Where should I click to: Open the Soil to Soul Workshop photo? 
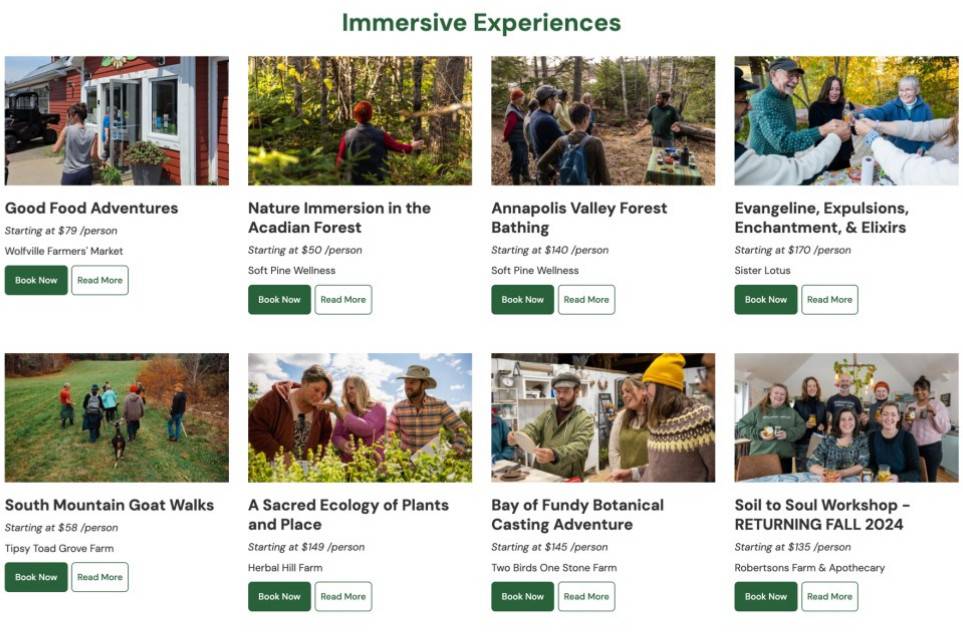[x=846, y=417]
